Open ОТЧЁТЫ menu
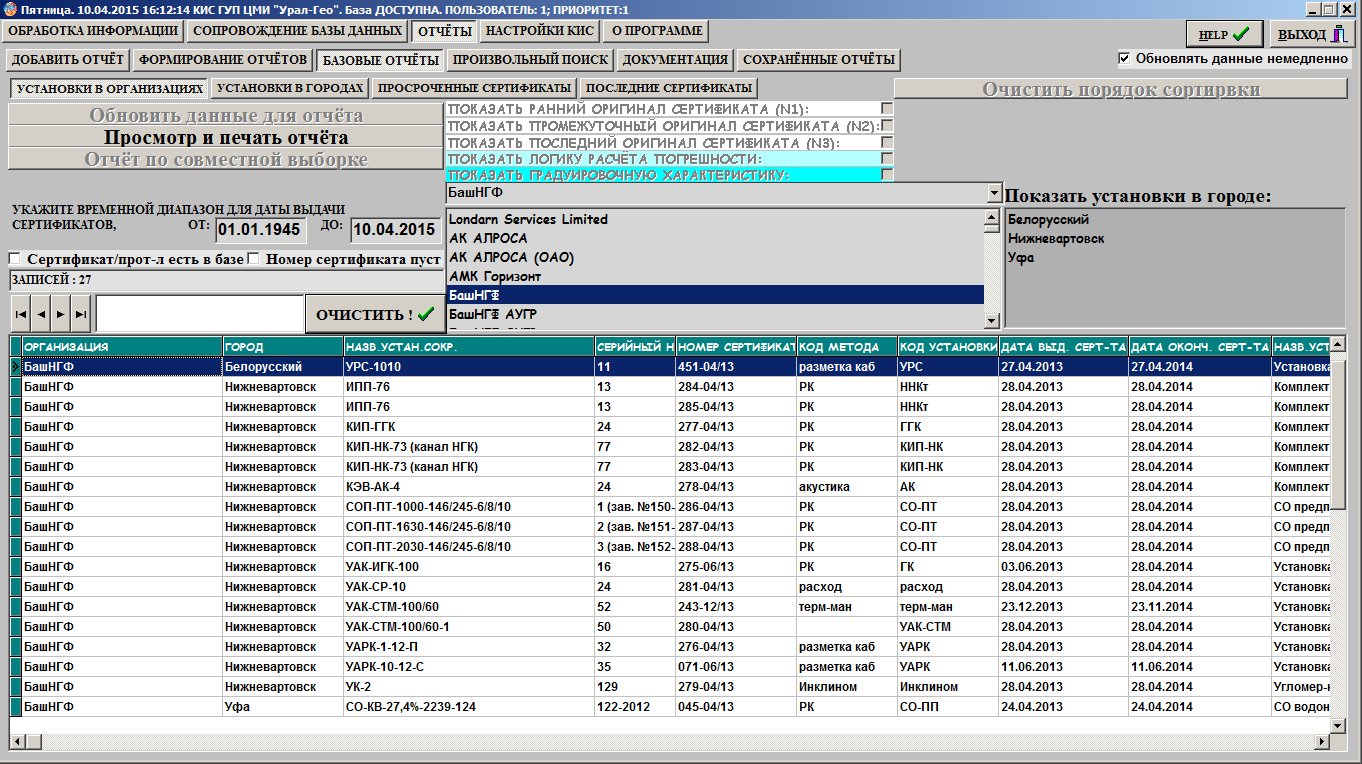Screen dimensions: 1362x764 tap(445, 31)
